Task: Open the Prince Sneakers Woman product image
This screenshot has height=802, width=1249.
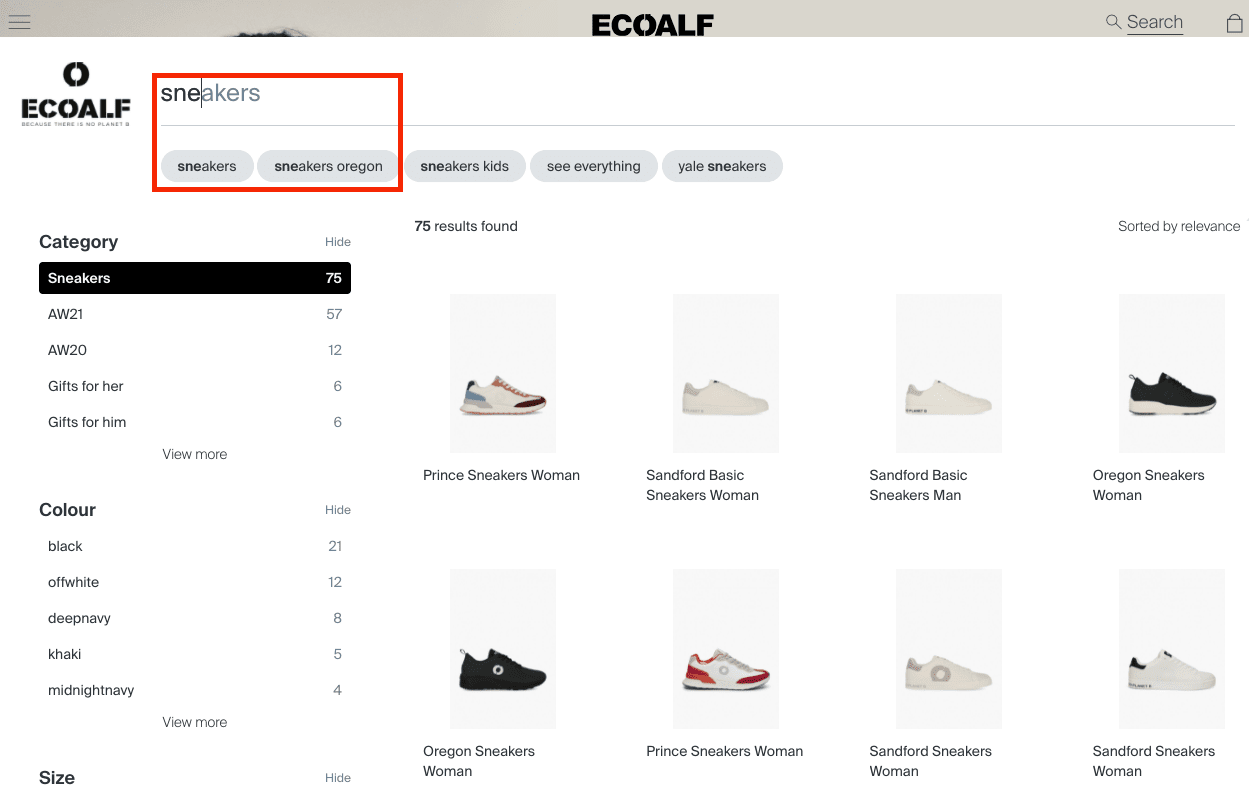Action: tap(502, 373)
